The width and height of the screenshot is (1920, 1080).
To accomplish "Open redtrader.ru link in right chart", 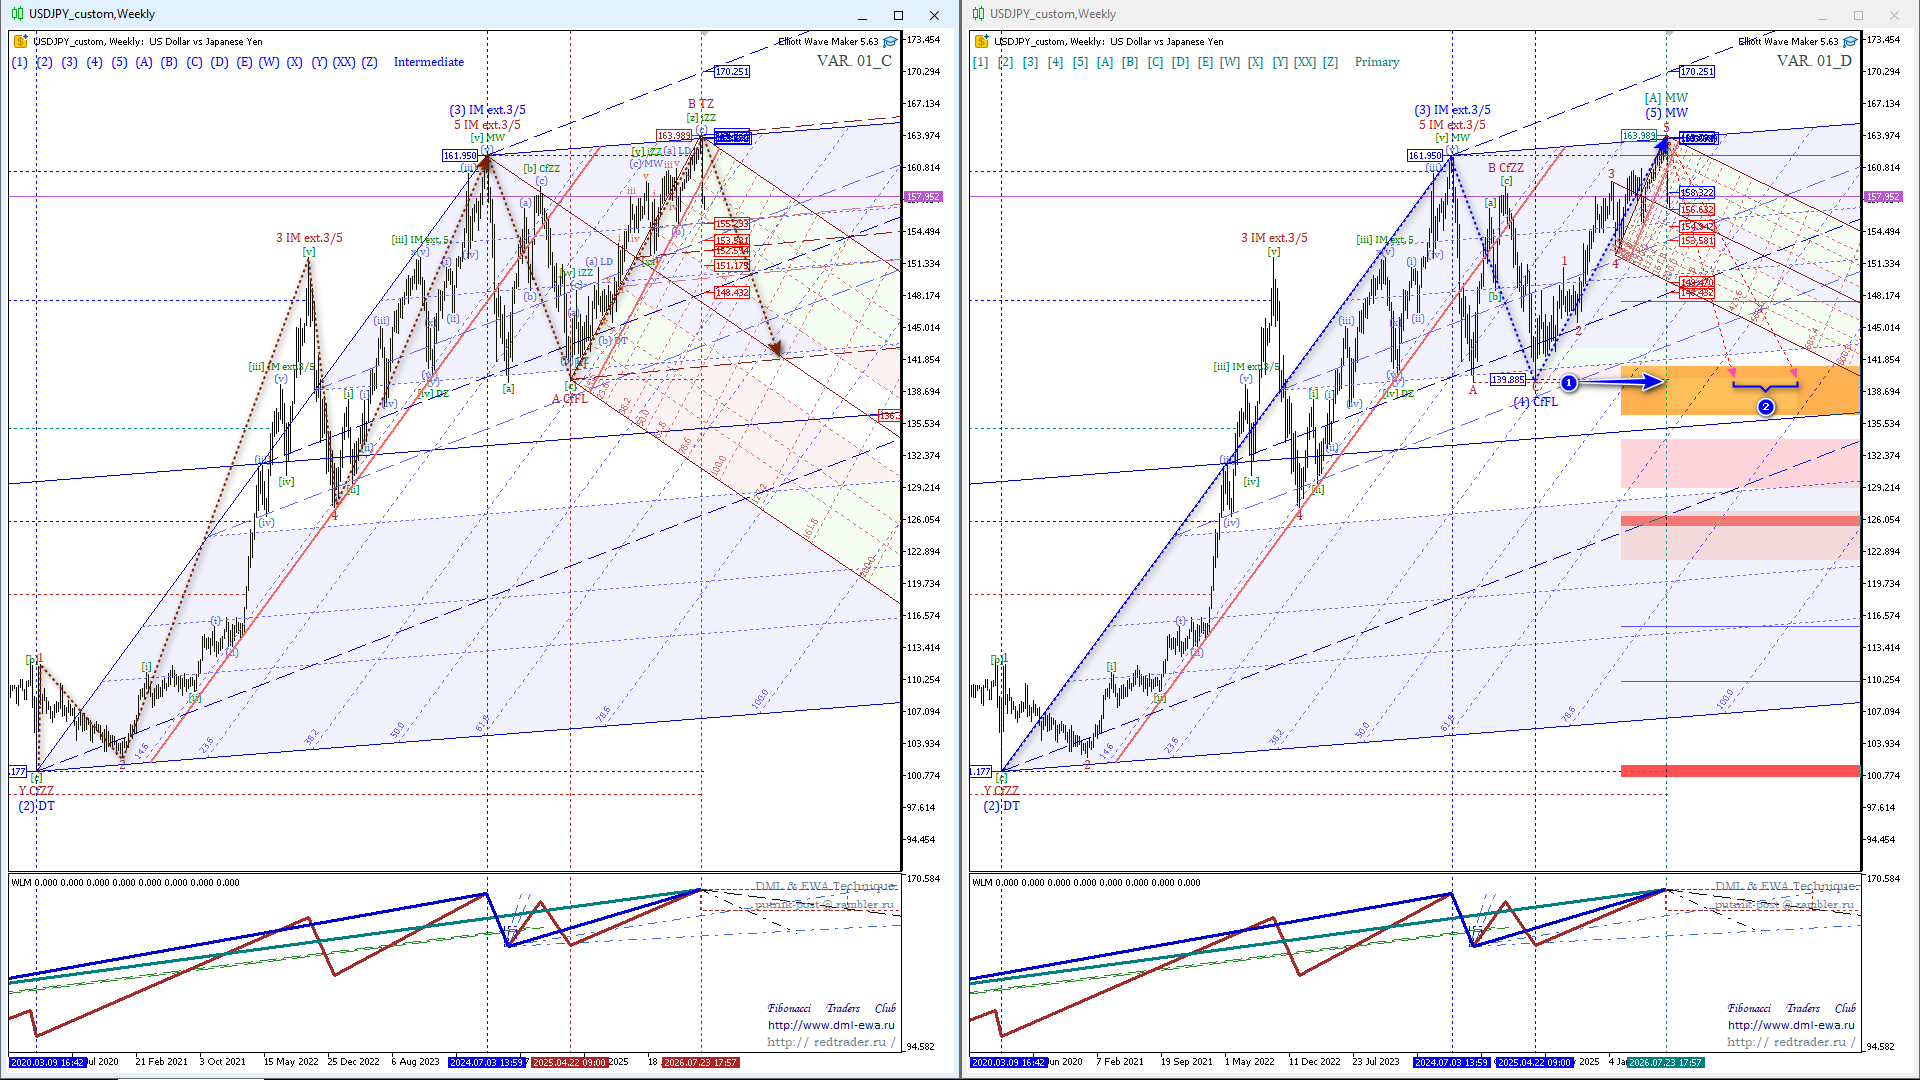I will click(x=1791, y=1042).
